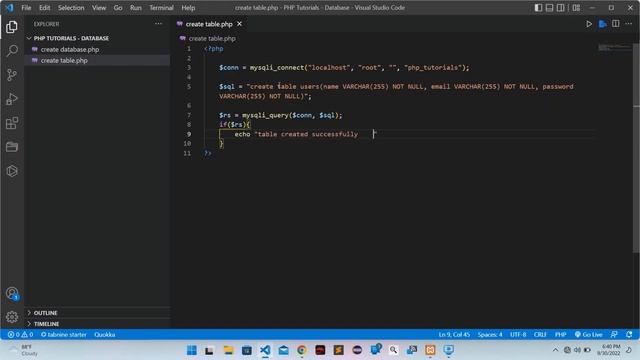Open the Help menu

coord(188,8)
